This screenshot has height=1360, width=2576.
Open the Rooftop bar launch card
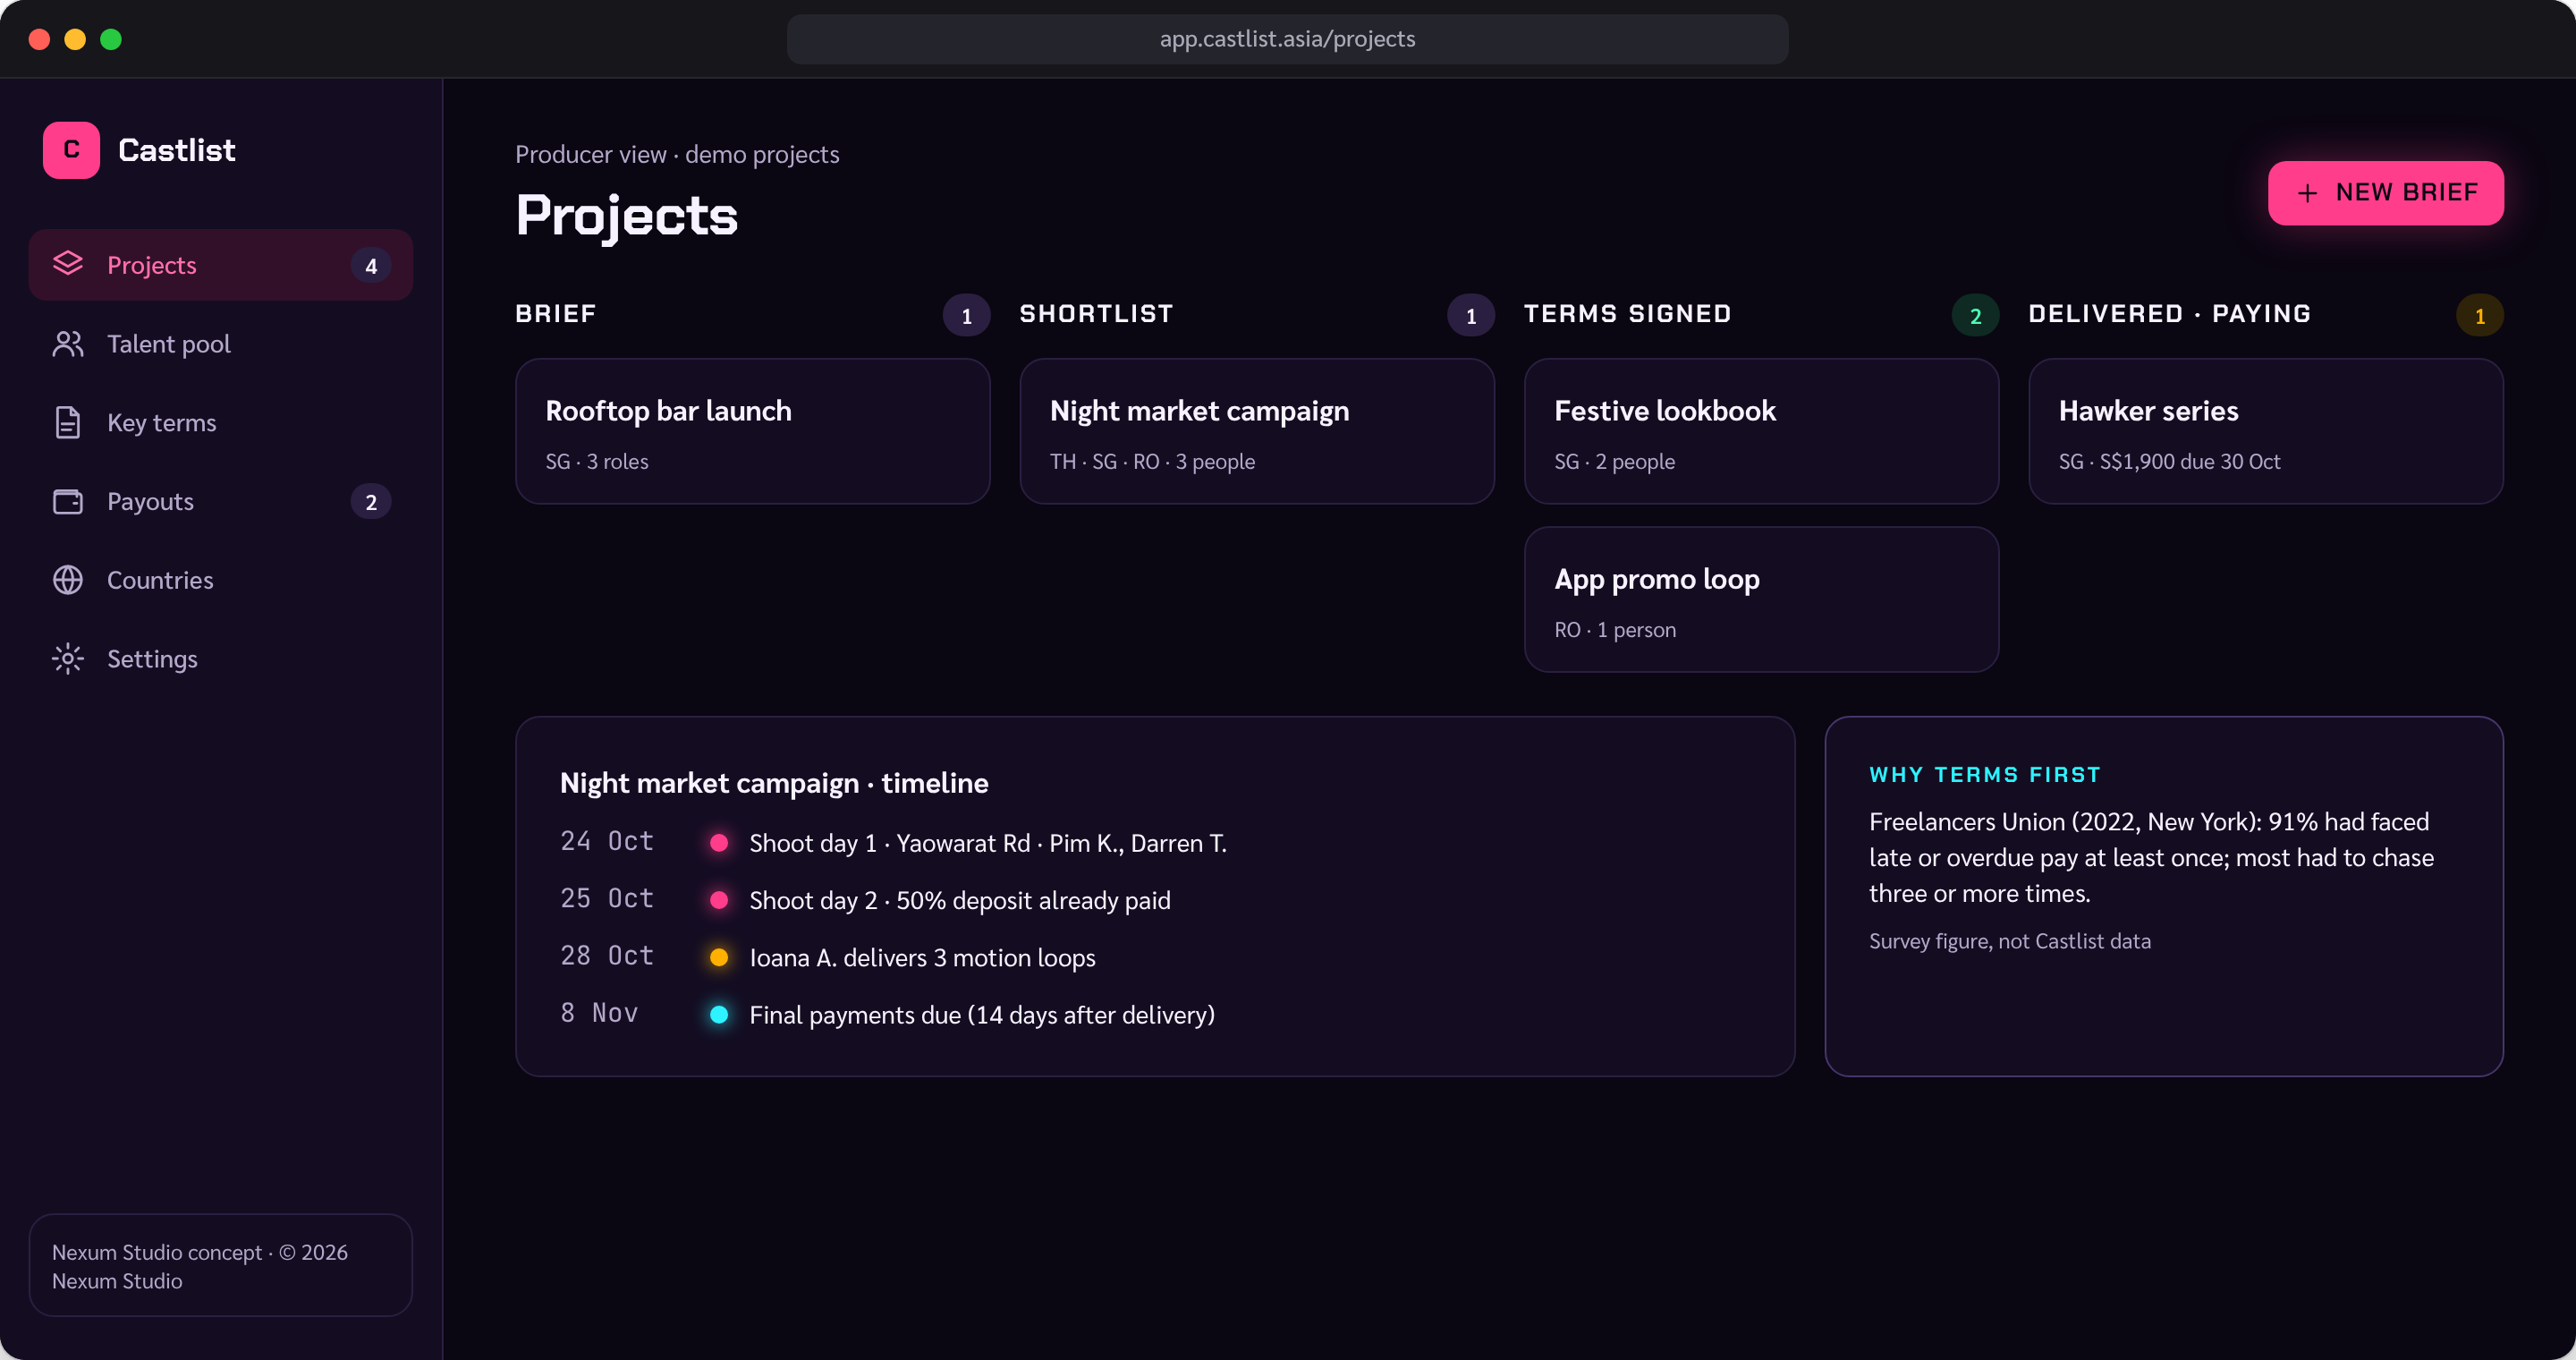[752, 431]
